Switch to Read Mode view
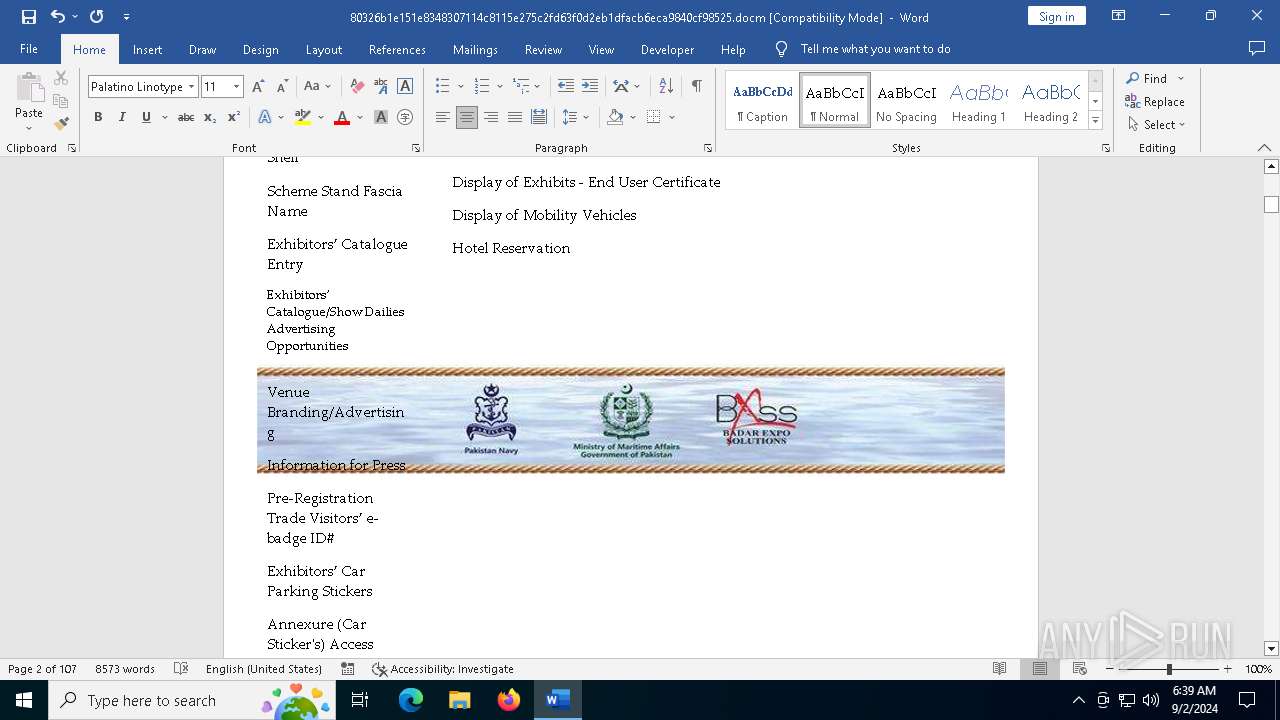Image resolution: width=1280 pixels, height=720 pixels. [1000, 669]
